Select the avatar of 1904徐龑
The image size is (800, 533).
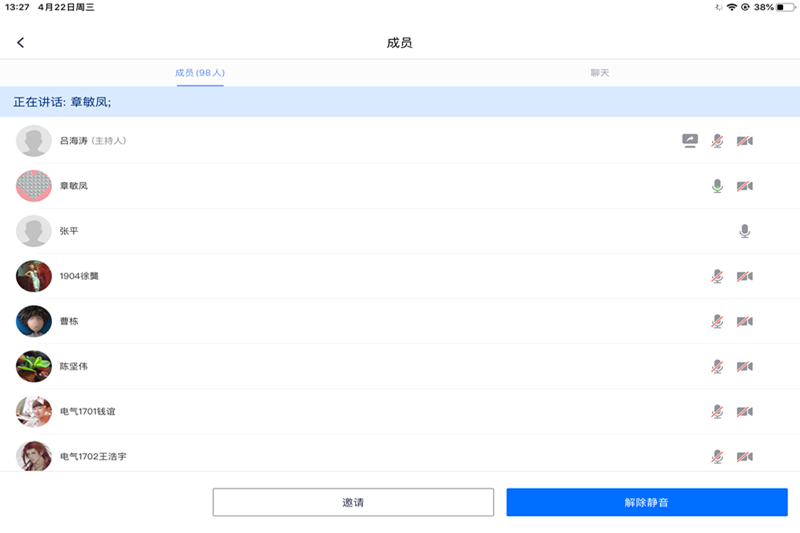click(x=34, y=276)
